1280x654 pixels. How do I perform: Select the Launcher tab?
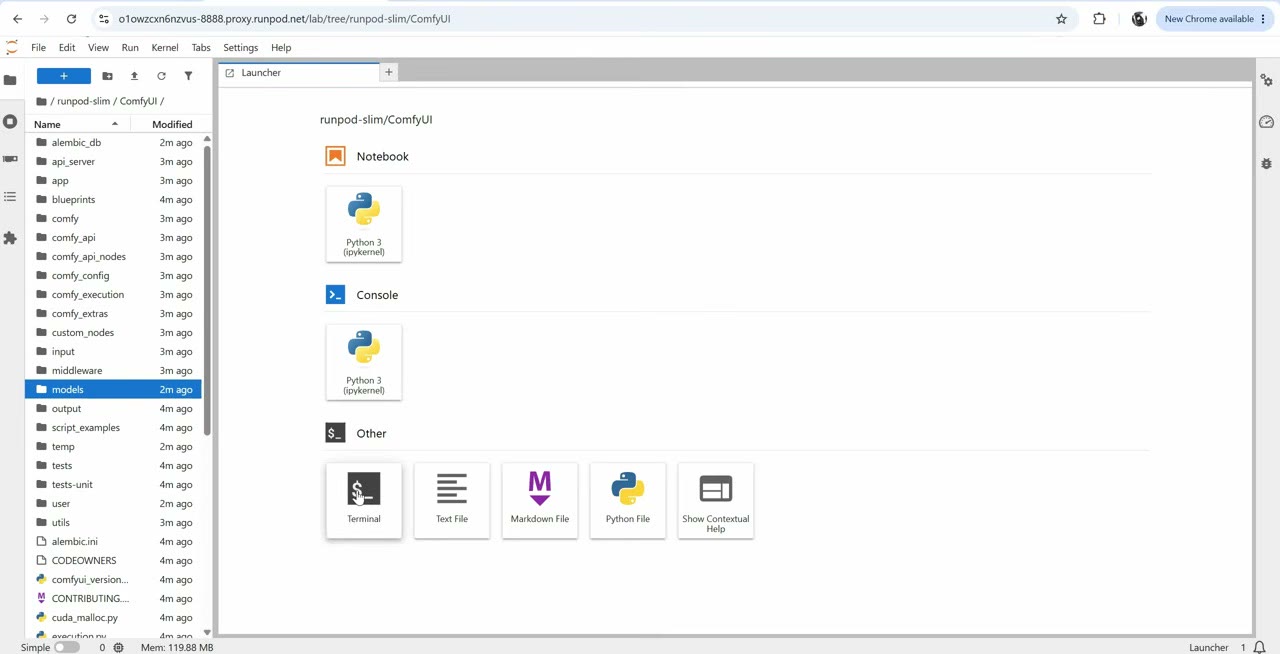pyautogui.click(x=298, y=72)
